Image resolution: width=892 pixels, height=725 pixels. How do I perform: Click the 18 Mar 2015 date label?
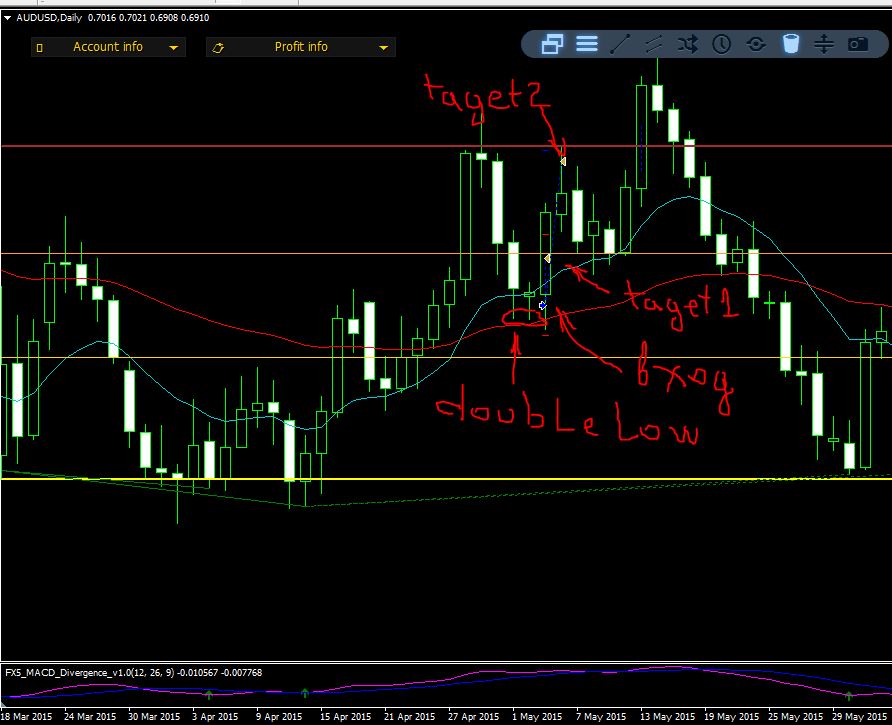pos(26,716)
